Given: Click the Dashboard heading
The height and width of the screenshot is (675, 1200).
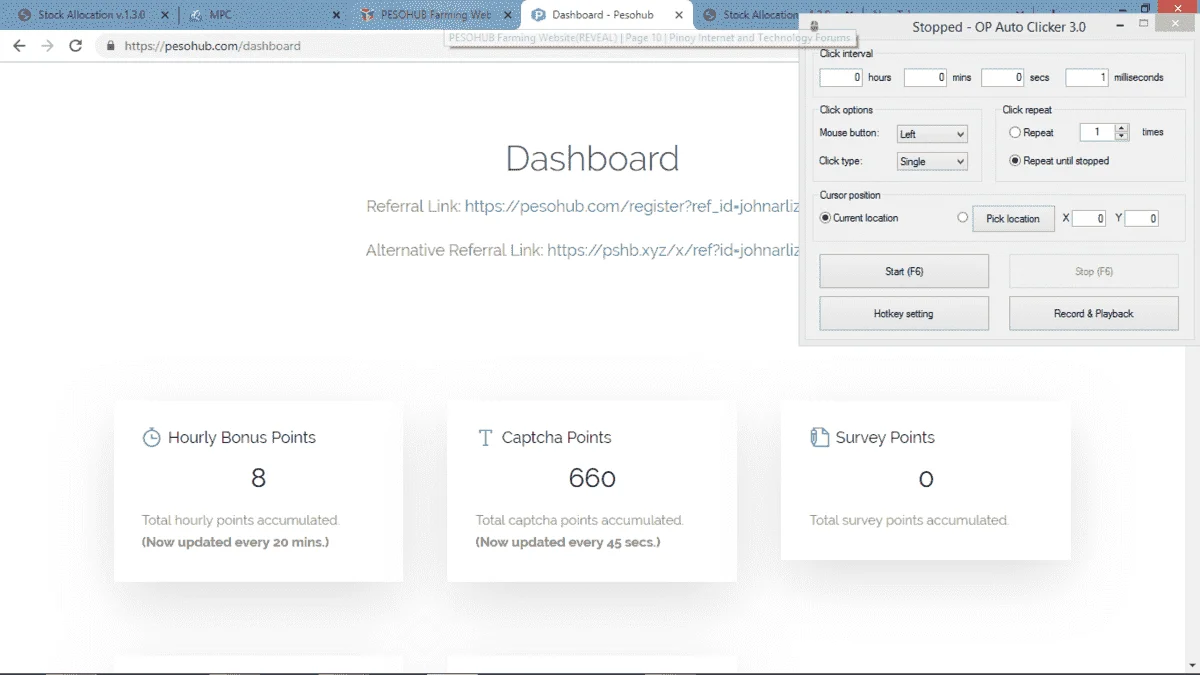Looking at the screenshot, I should tap(592, 159).
